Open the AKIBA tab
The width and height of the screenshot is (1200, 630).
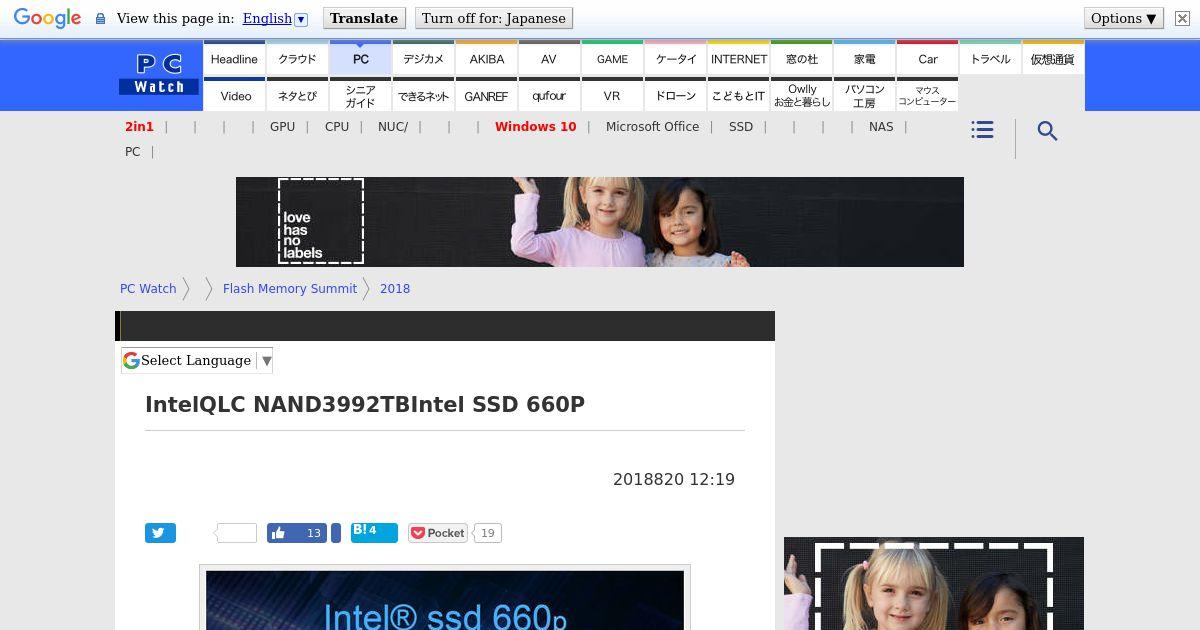(487, 59)
